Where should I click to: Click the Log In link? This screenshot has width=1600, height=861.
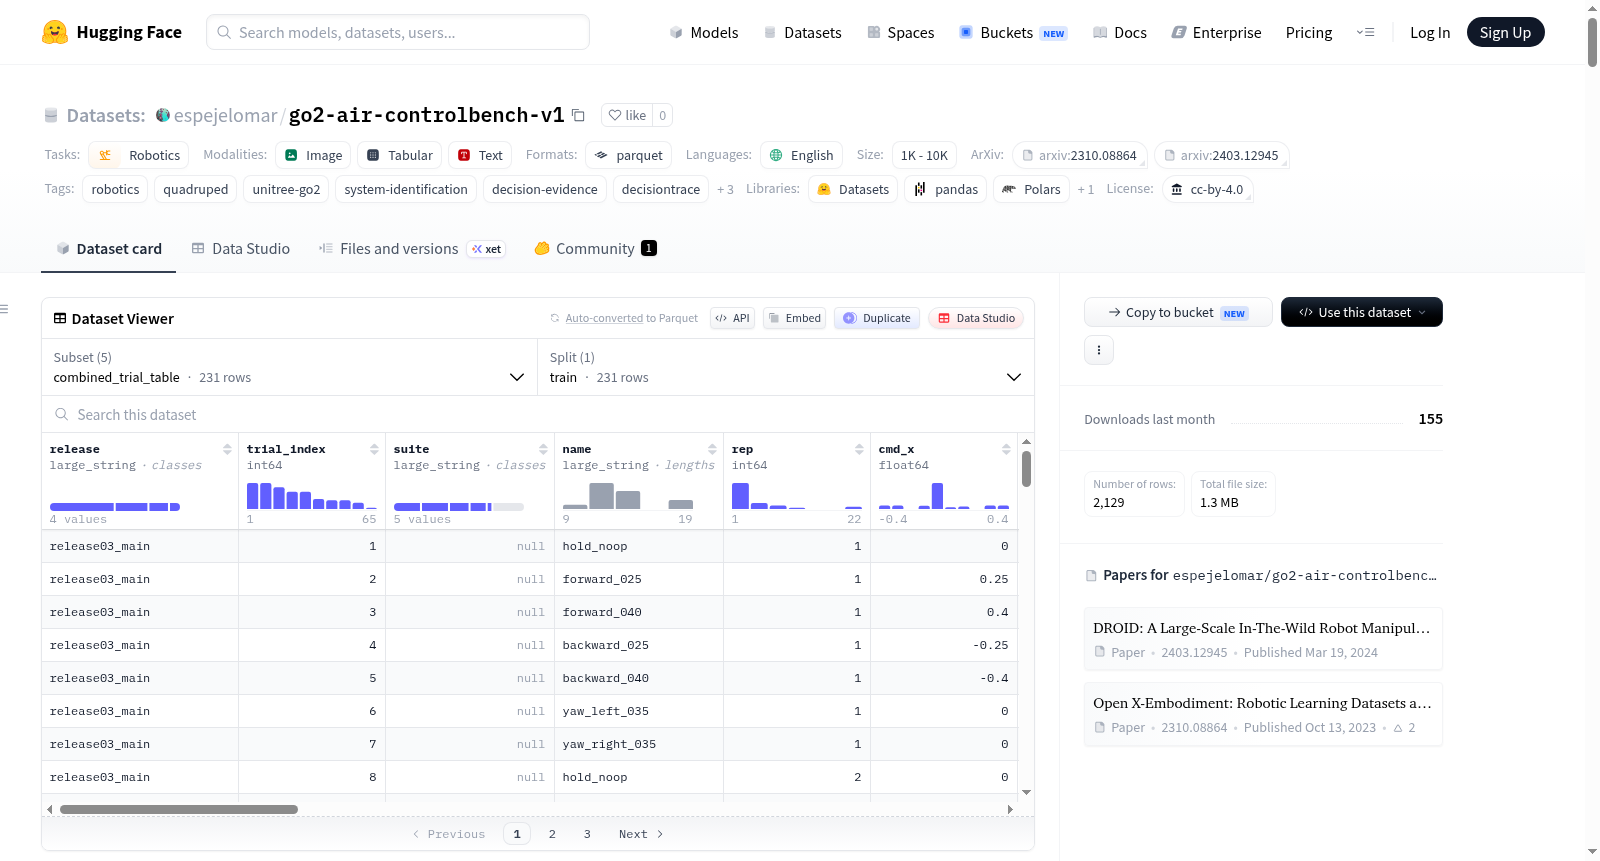tap(1430, 32)
